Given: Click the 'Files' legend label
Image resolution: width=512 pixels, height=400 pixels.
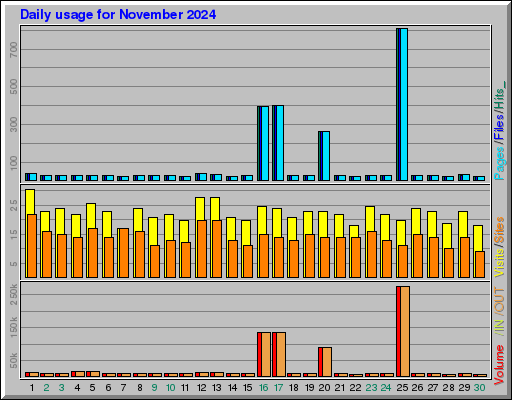Looking at the screenshot, I should tap(499, 127).
